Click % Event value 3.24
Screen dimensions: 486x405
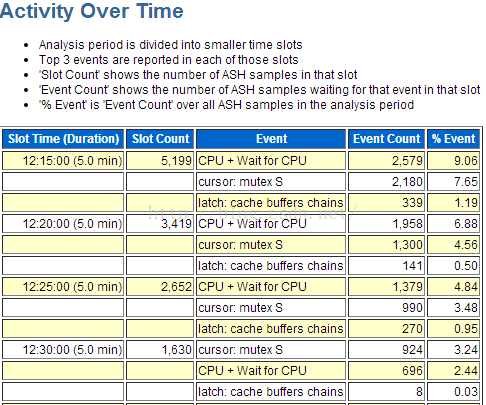[x=466, y=350]
